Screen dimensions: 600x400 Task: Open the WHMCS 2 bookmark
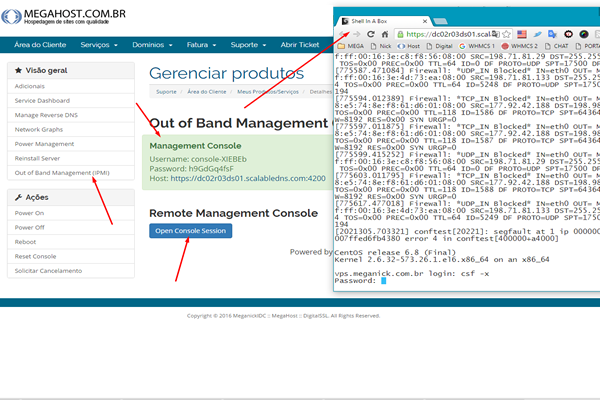[x=520, y=46]
